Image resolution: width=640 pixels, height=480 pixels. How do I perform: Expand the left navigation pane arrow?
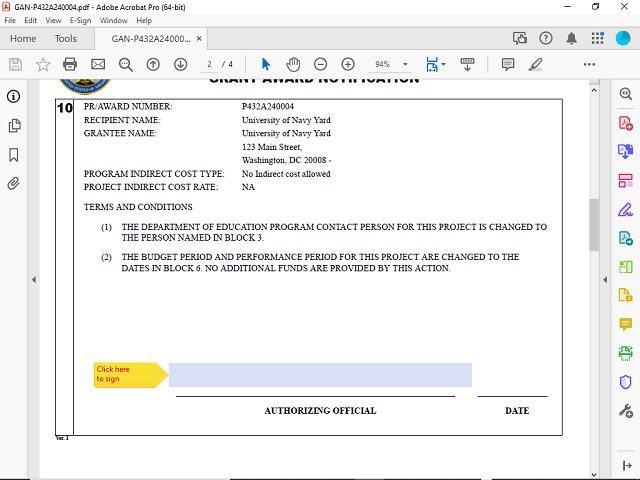point(33,279)
